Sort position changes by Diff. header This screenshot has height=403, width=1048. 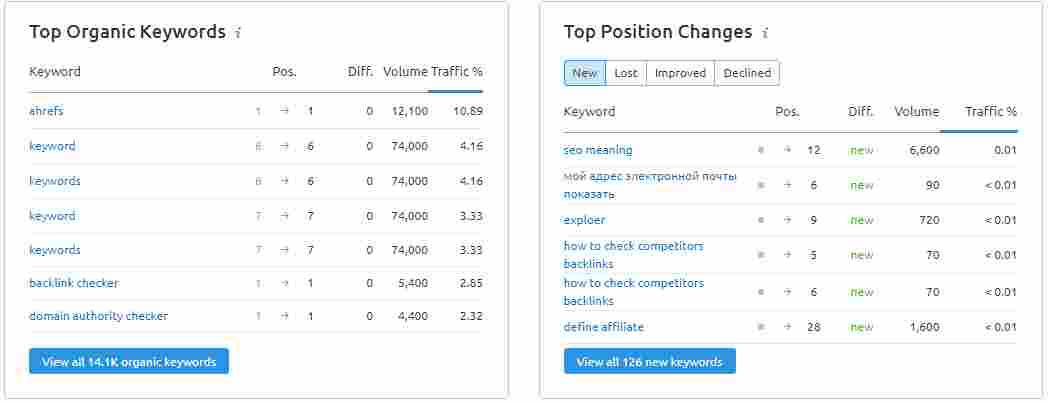coord(860,112)
